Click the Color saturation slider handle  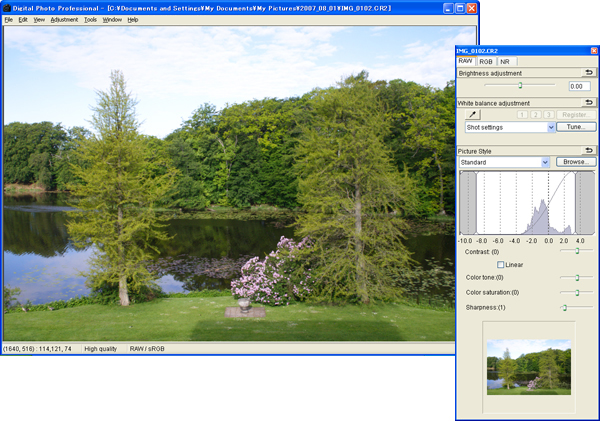tap(576, 292)
